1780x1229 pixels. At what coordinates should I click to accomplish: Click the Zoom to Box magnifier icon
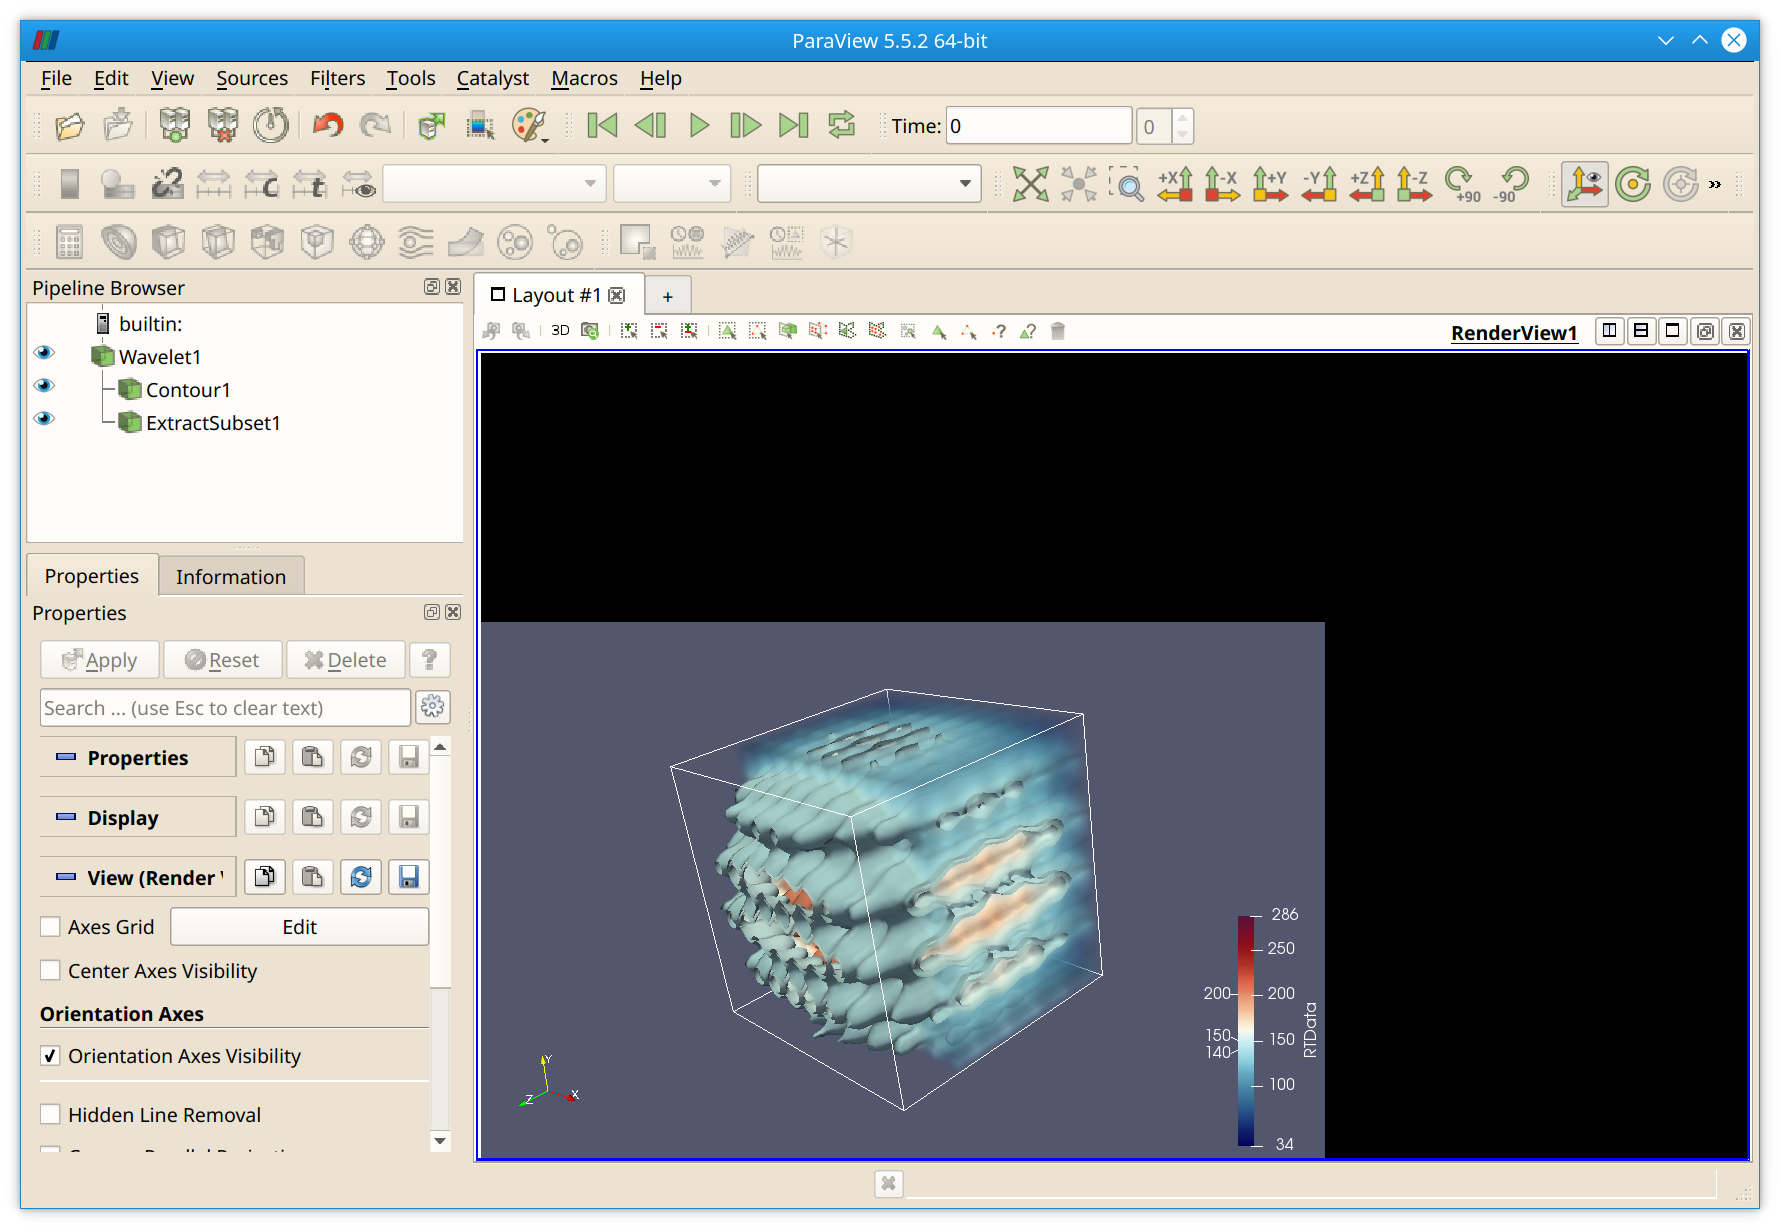(1127, 184)
